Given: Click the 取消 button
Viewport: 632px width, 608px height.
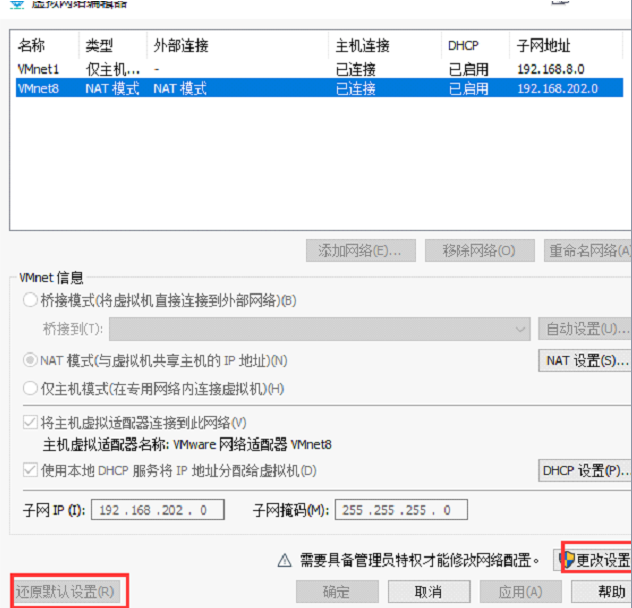Looking at the screenshot, I should tap(429, 591).
